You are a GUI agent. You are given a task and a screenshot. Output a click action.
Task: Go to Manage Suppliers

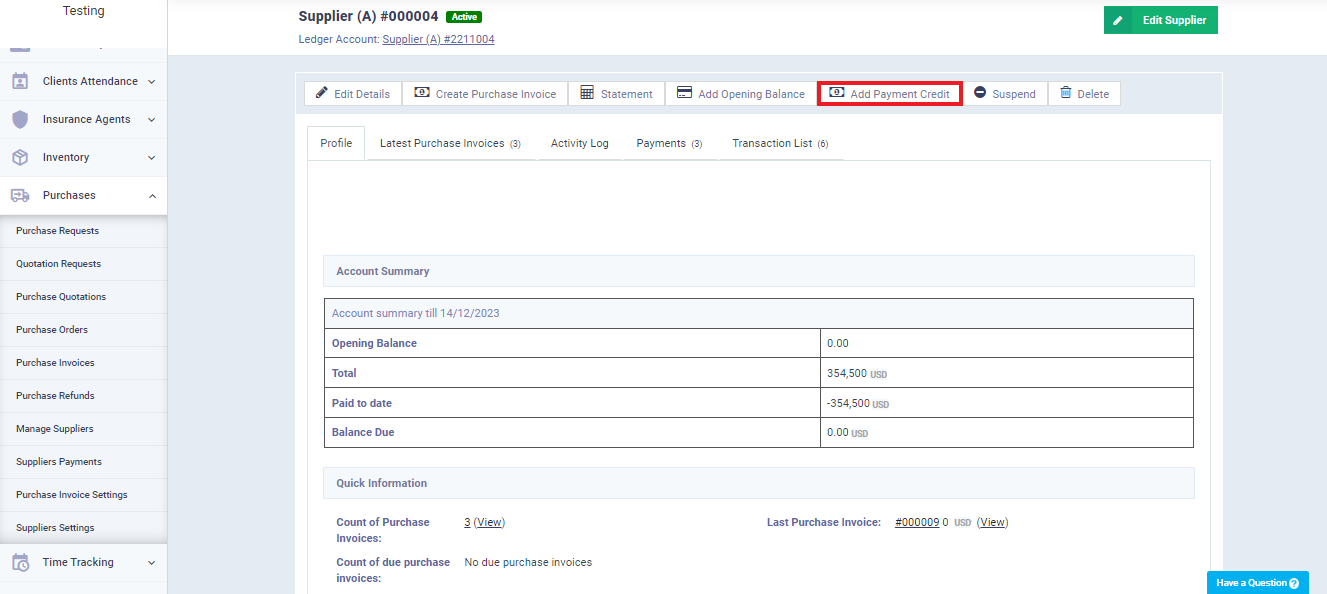pos(84,429)
